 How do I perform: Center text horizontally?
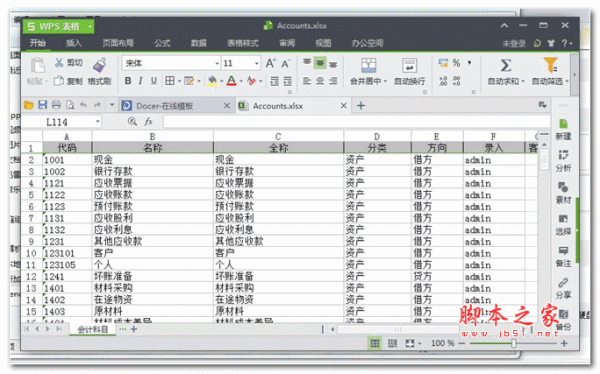point(320,81)
